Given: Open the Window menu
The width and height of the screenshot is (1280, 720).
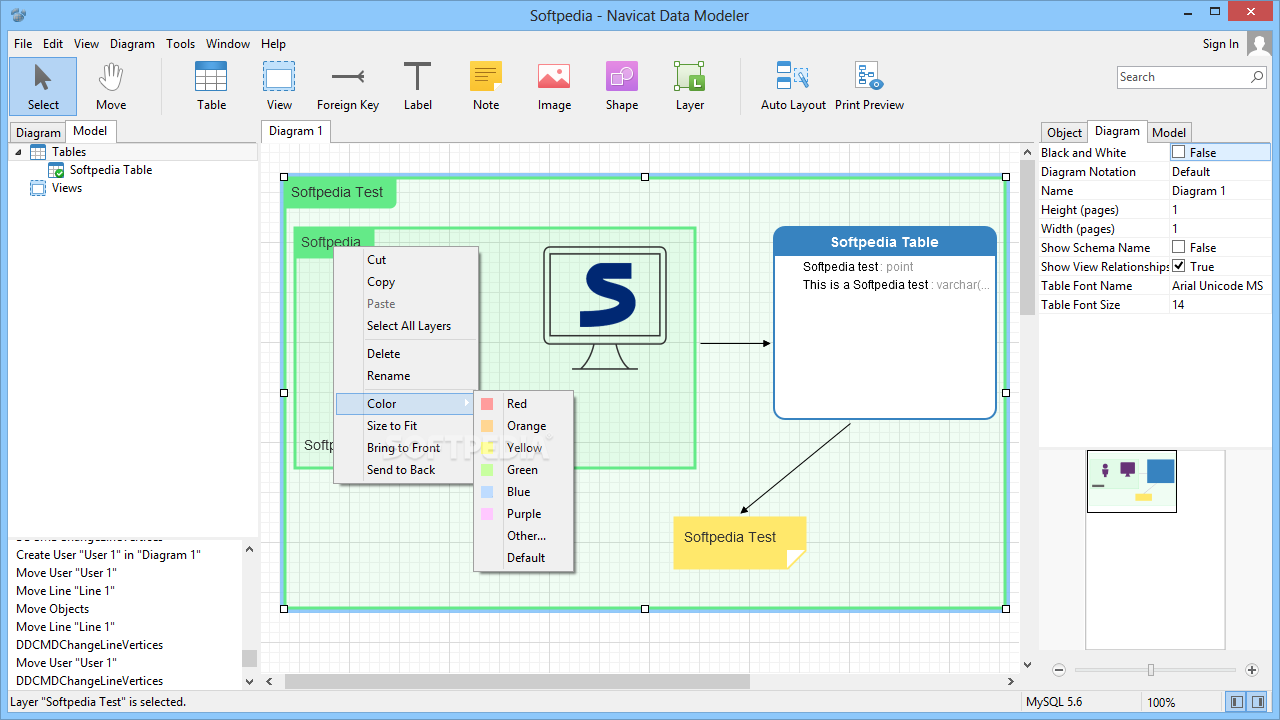Looking at the screenshot, I should tap(228, 44).
